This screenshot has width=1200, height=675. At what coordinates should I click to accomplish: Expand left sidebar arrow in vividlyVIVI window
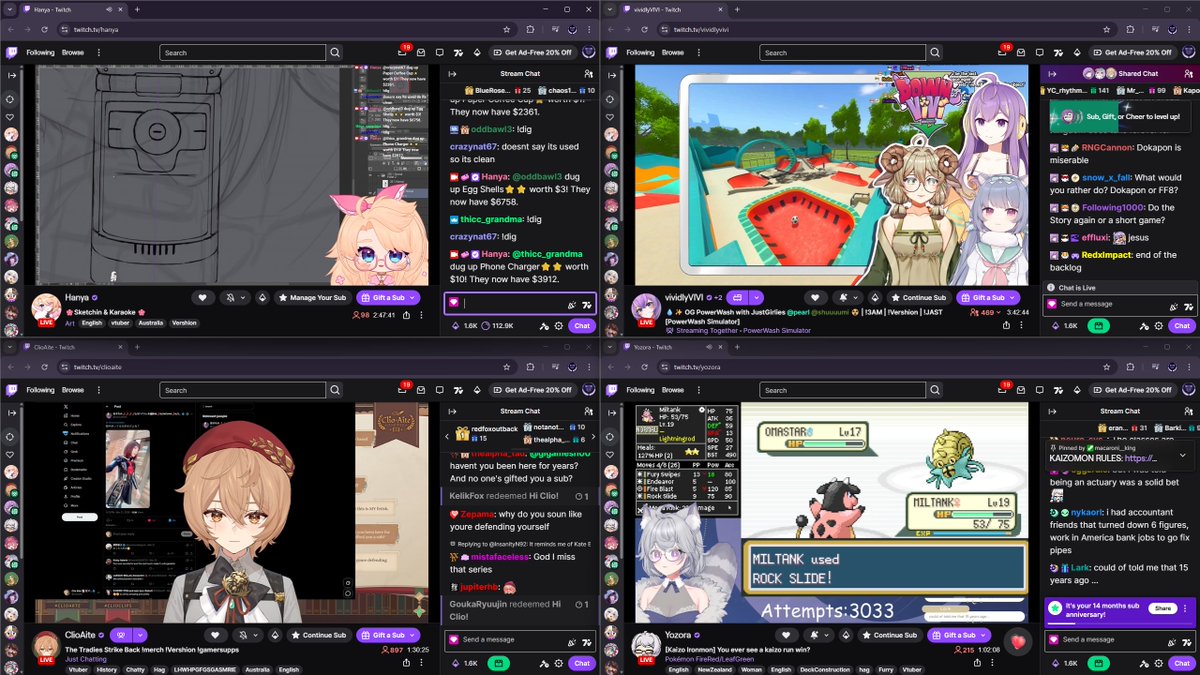point(610,74)
